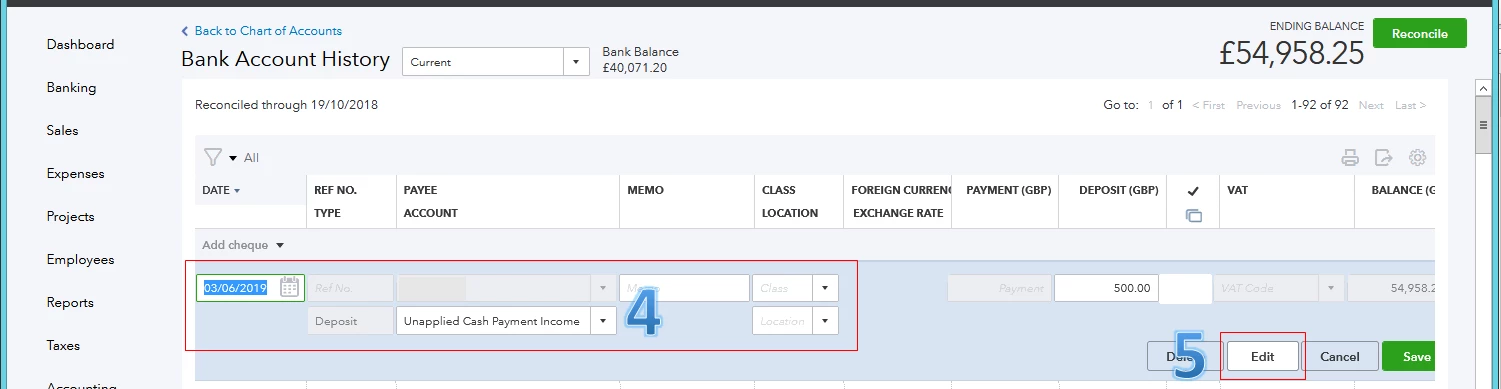Expand the Location dropdown

pos(825,321)
